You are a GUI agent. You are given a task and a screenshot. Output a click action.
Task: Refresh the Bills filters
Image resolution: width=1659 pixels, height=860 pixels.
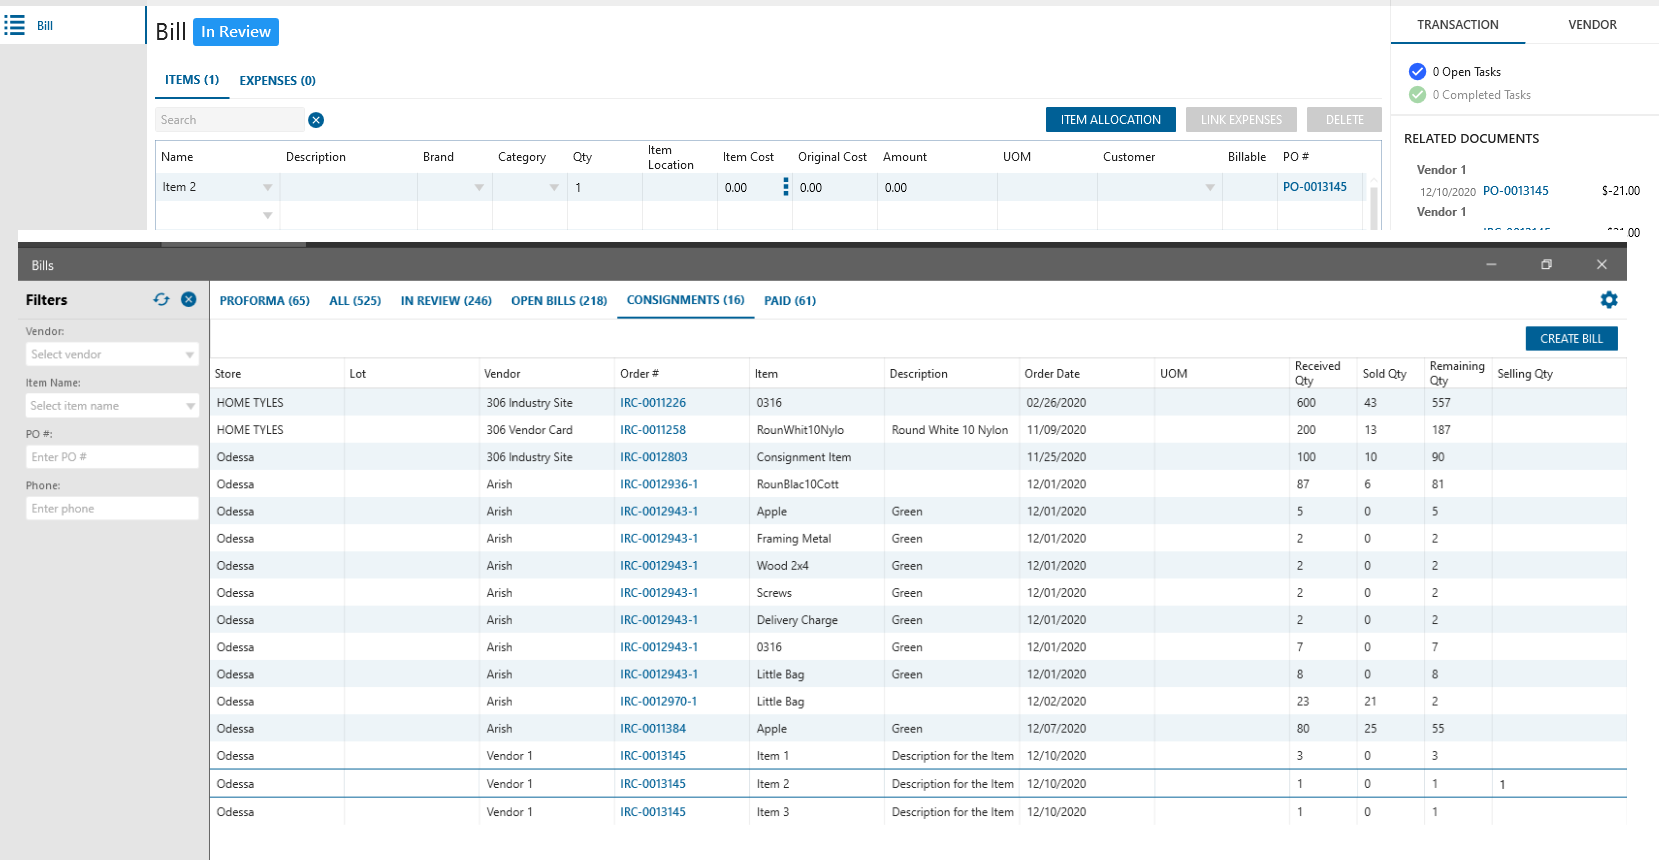click(x=161, y=300)
